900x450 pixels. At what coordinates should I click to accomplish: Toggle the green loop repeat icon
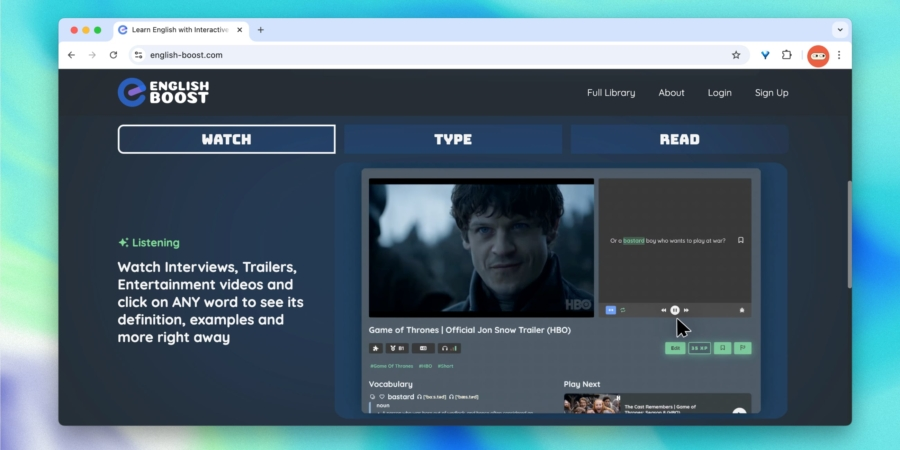[624, 310]
